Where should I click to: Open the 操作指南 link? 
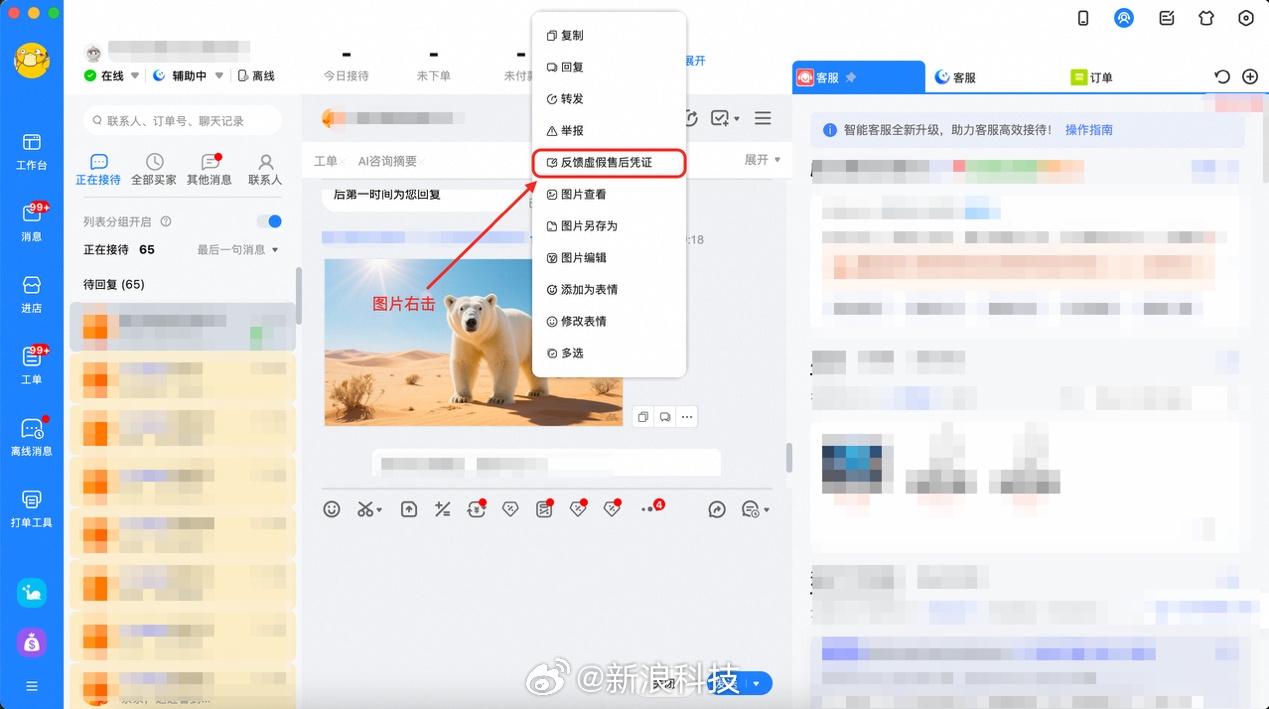pyautogui.click(x=1088, y=130)
